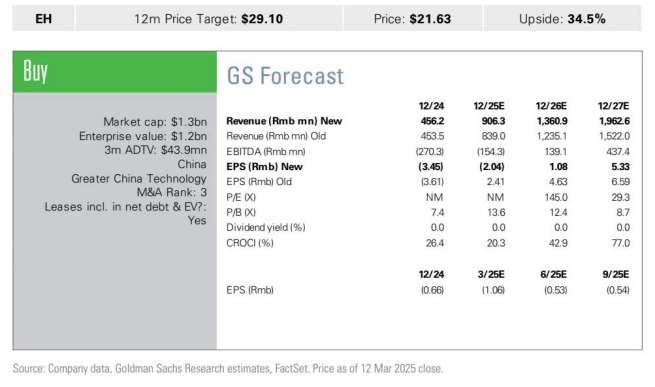Select the 12m Price Target $29.10 cell
The width and height of the screenshot is (655, 387).
209,19
